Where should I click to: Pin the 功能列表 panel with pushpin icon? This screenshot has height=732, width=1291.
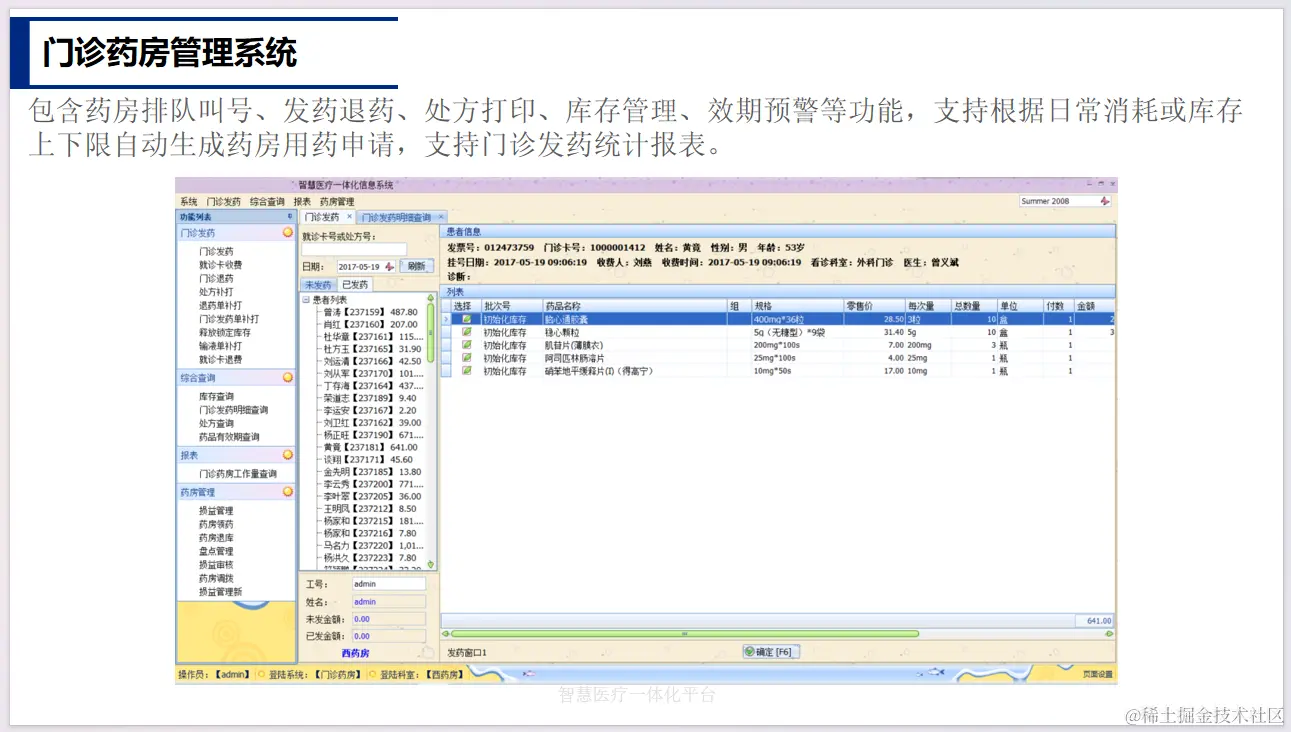[x=290, y=216]
